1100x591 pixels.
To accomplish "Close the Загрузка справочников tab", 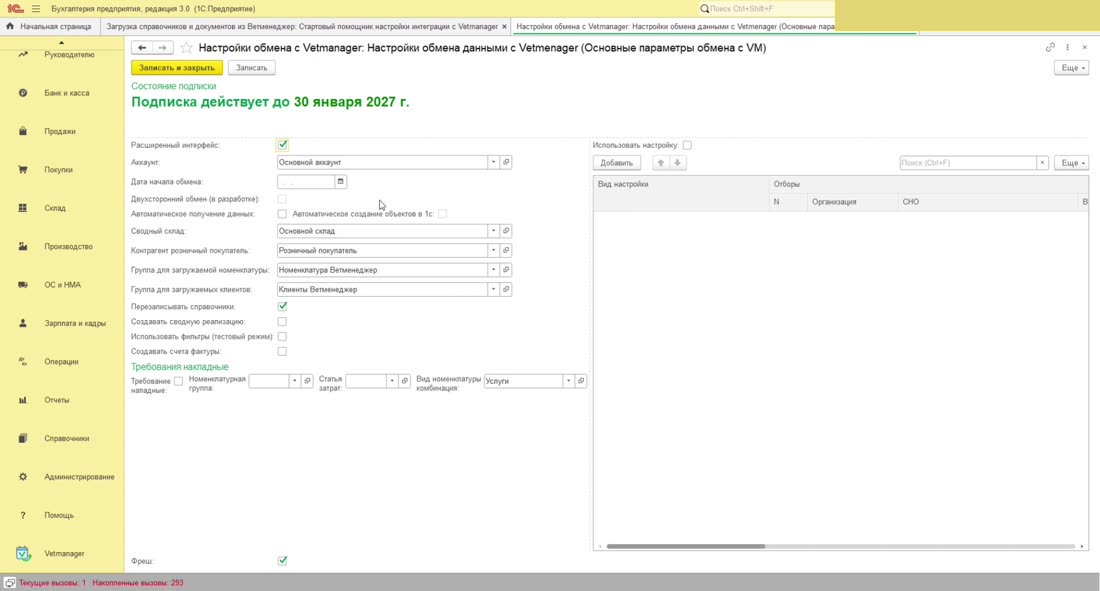I will 504,27.
